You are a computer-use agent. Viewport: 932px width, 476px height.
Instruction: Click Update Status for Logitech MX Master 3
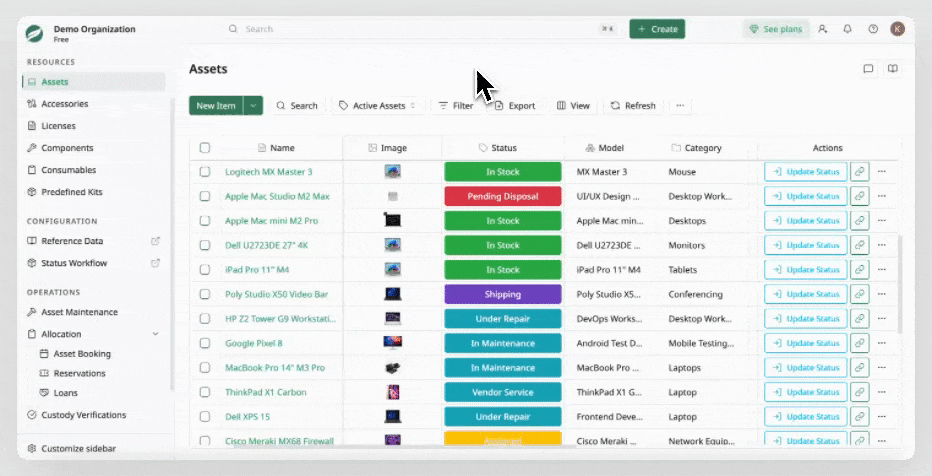806,172
